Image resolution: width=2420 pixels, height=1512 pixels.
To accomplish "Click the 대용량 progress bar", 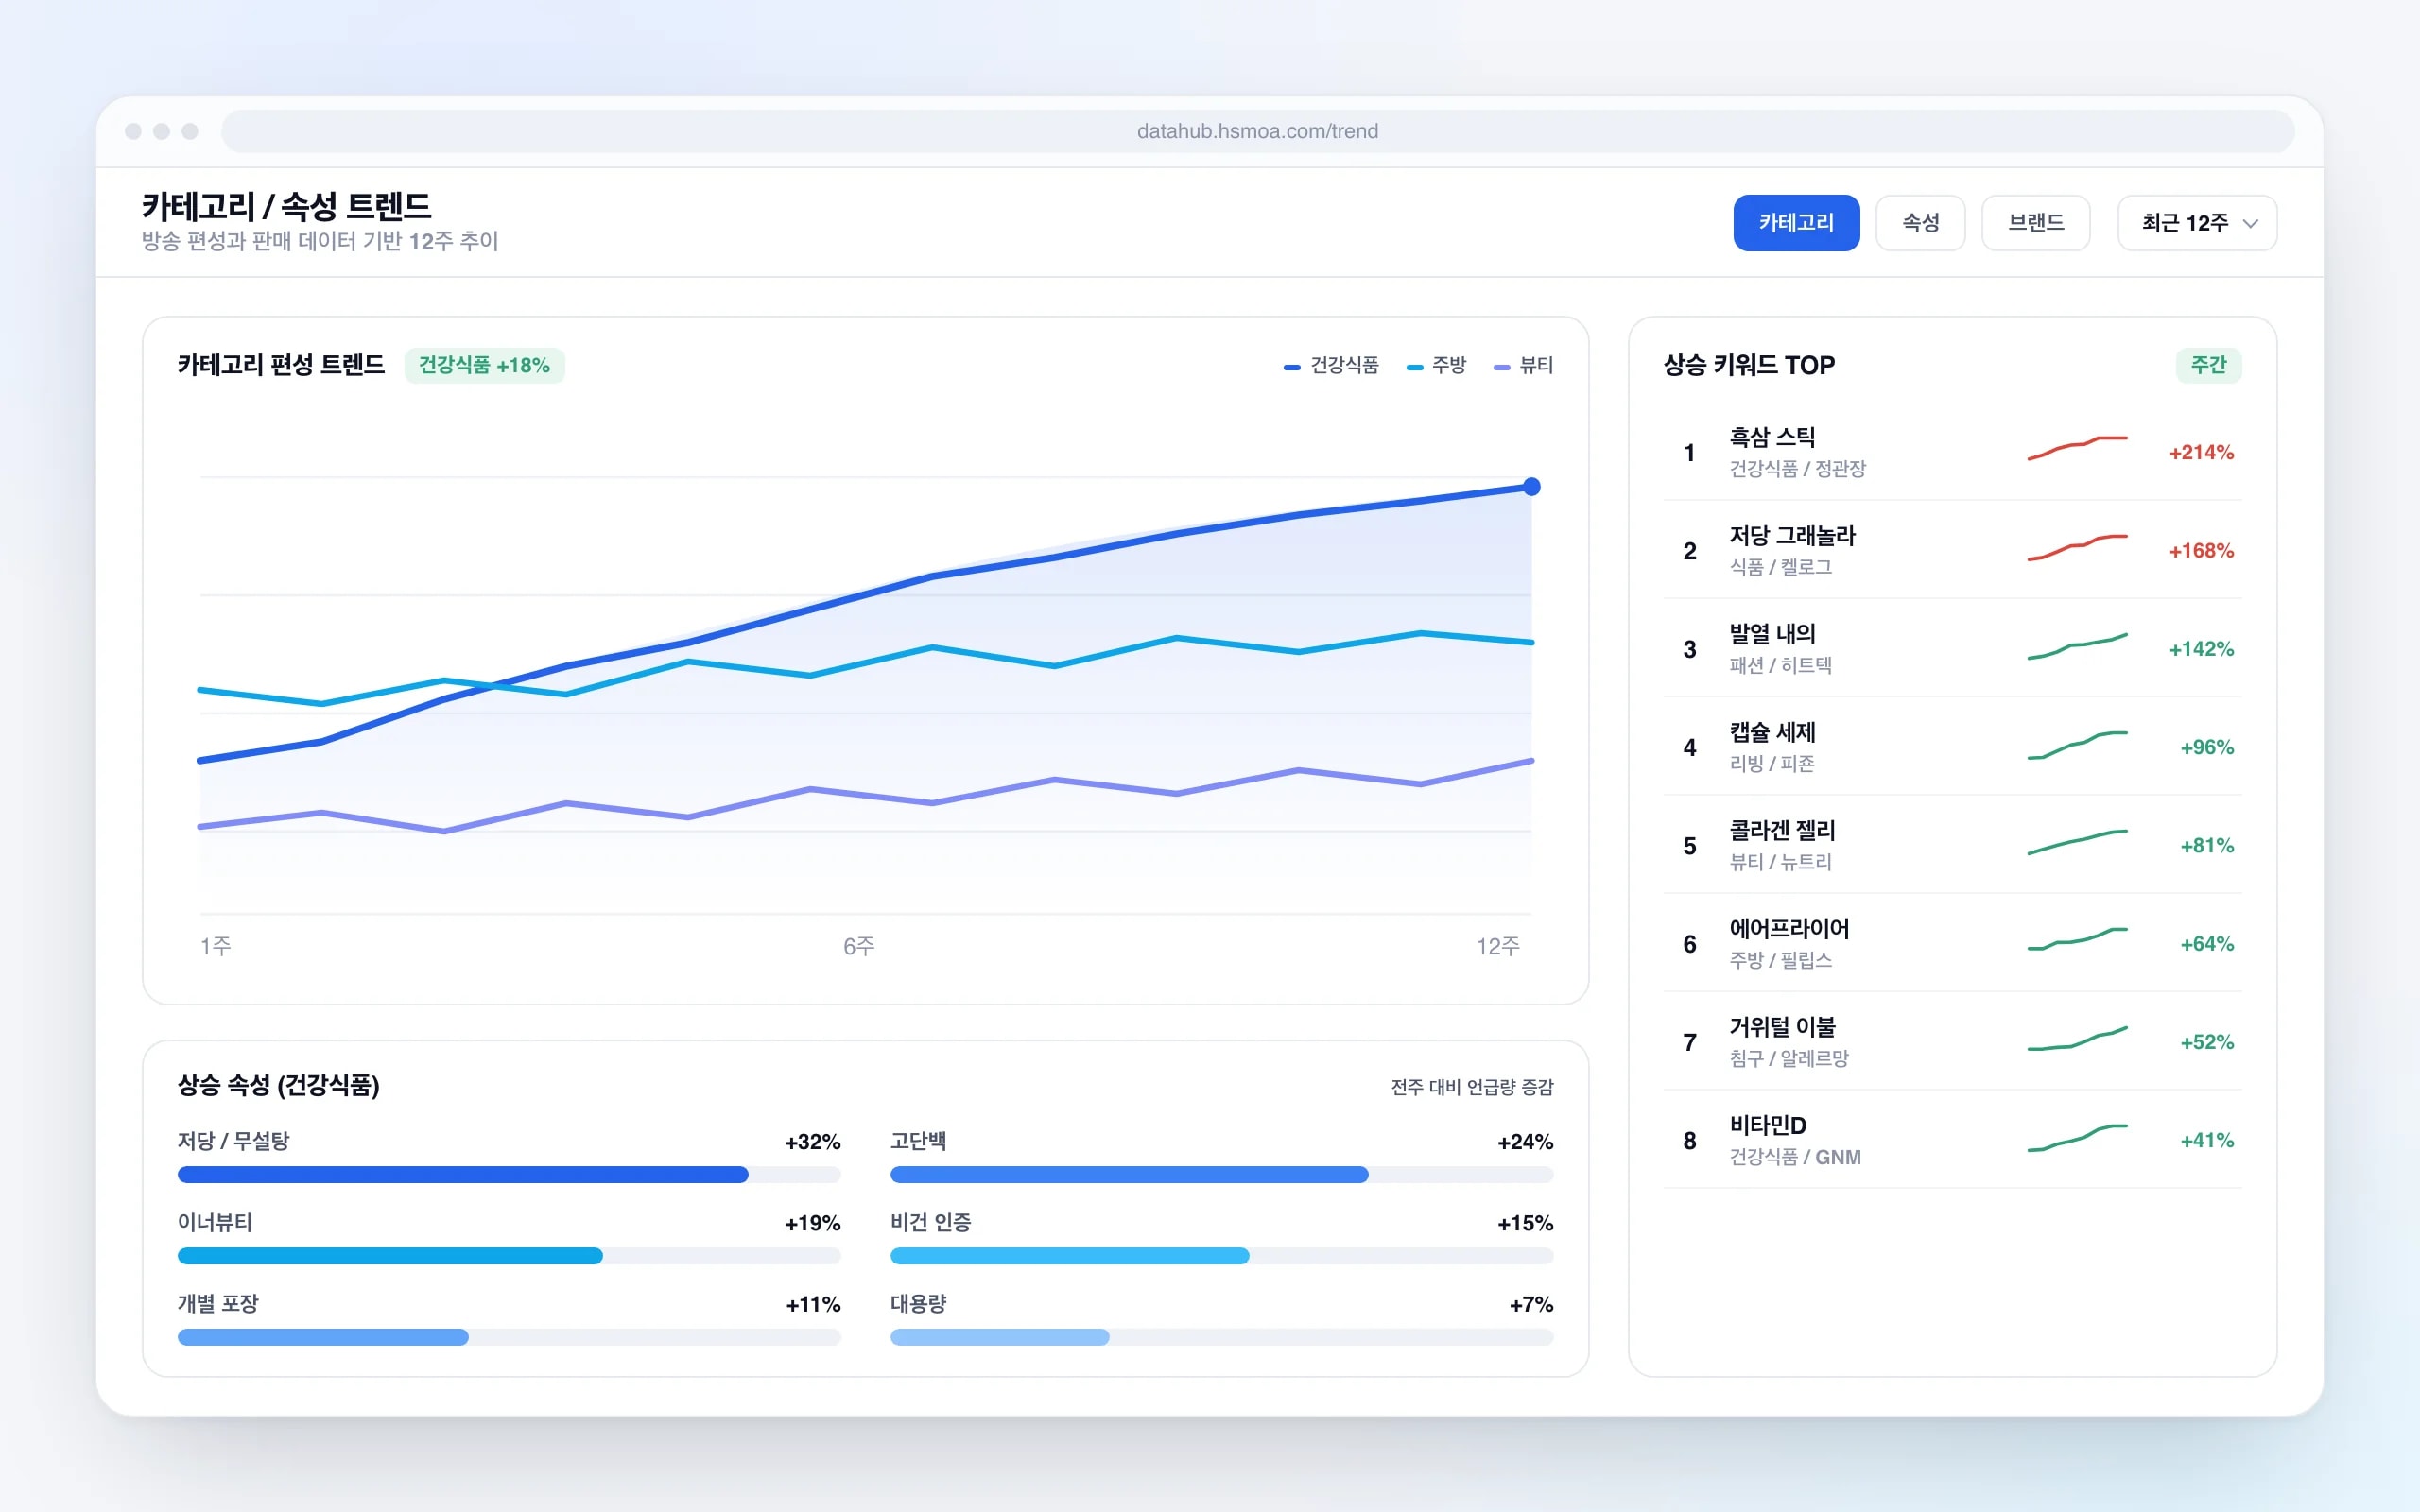I will [x=1221, y=1337].
